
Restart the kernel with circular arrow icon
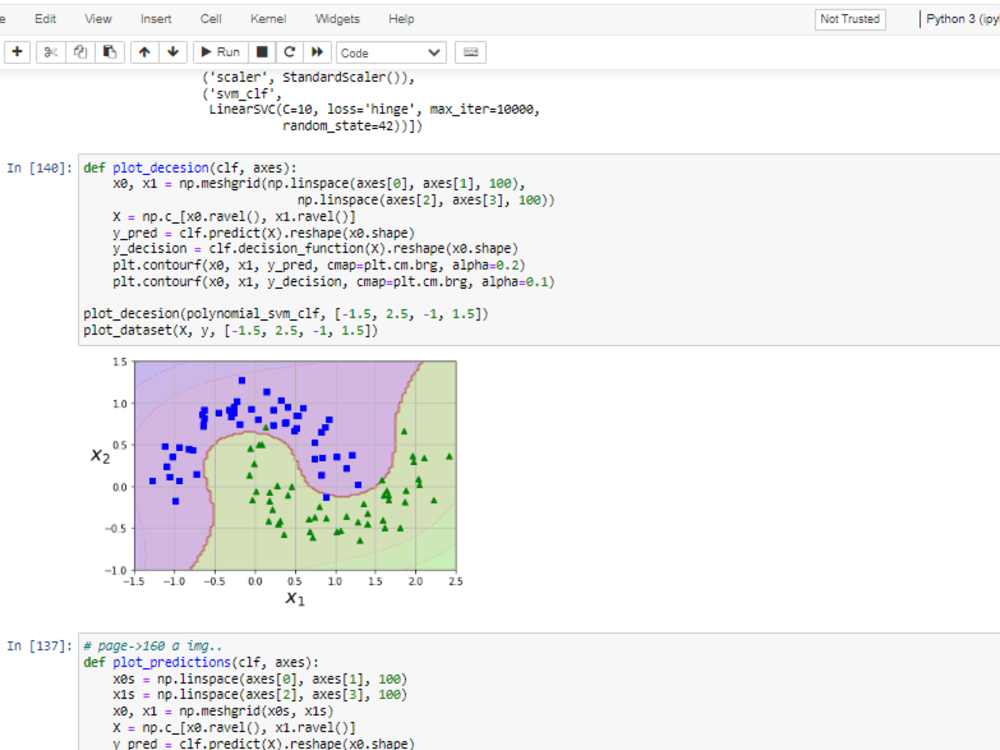(x=290, y=52)
